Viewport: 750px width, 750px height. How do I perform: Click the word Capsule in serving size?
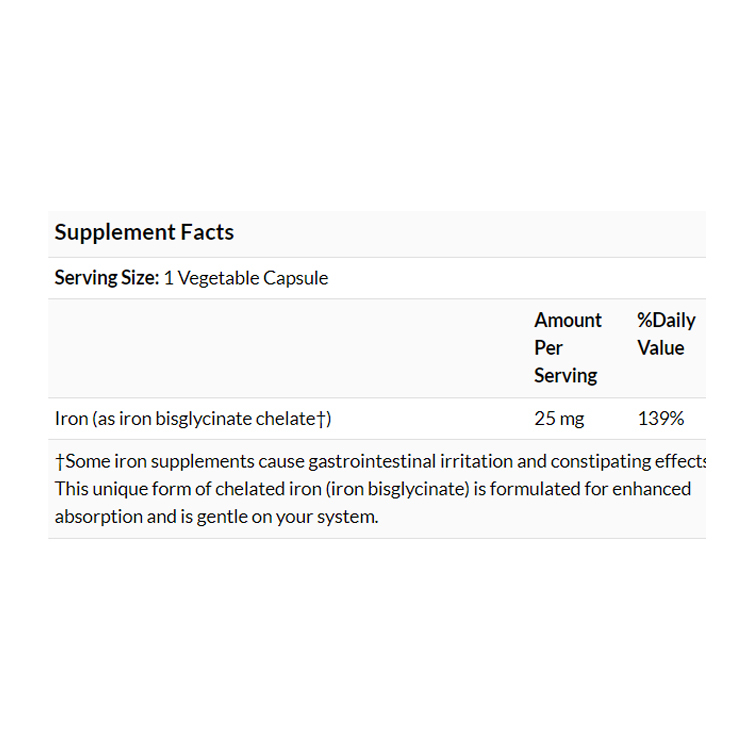pyautogui.click(x=295, y=278)
